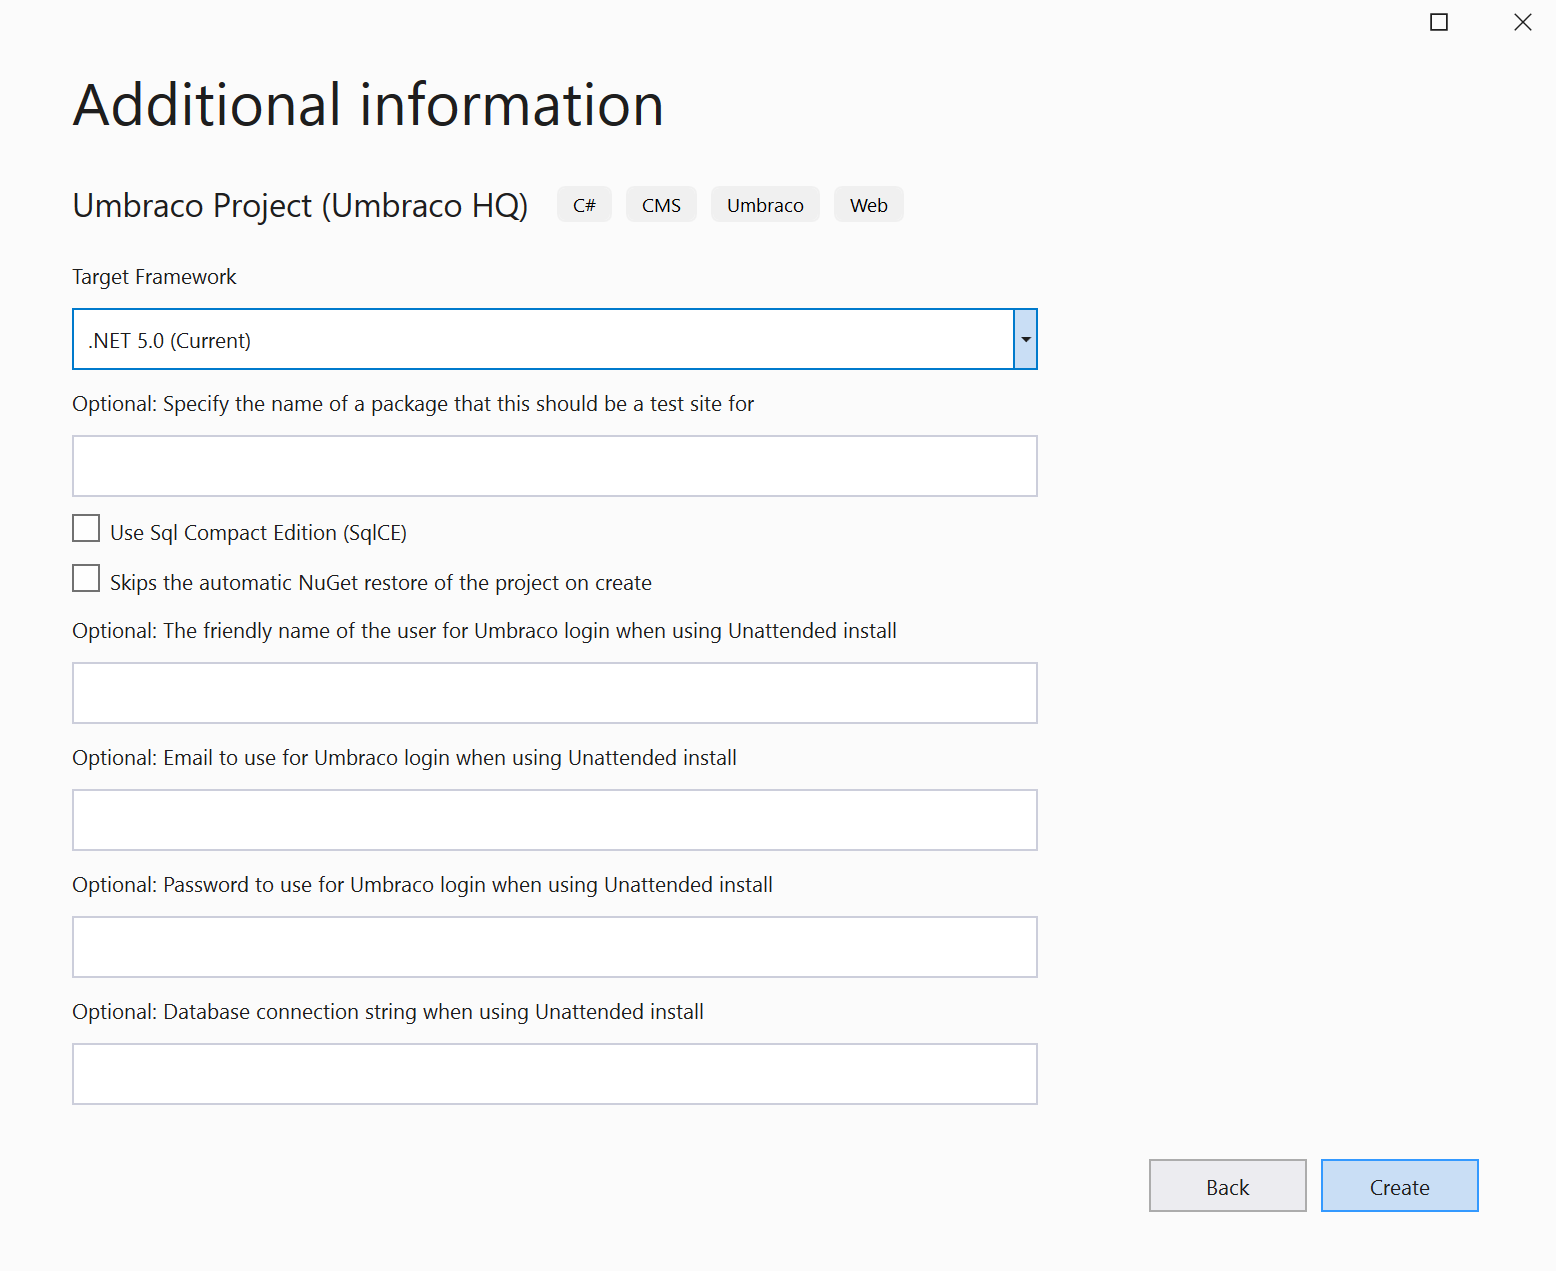Click the Use Sql Compact Edition label text
The image size is (1556, 1271).
coord(258,533)
